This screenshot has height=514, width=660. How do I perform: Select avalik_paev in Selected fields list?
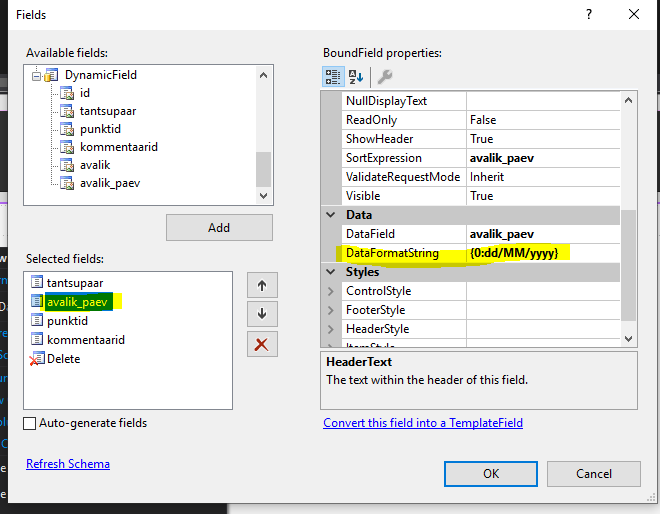[x=76, y=302]
